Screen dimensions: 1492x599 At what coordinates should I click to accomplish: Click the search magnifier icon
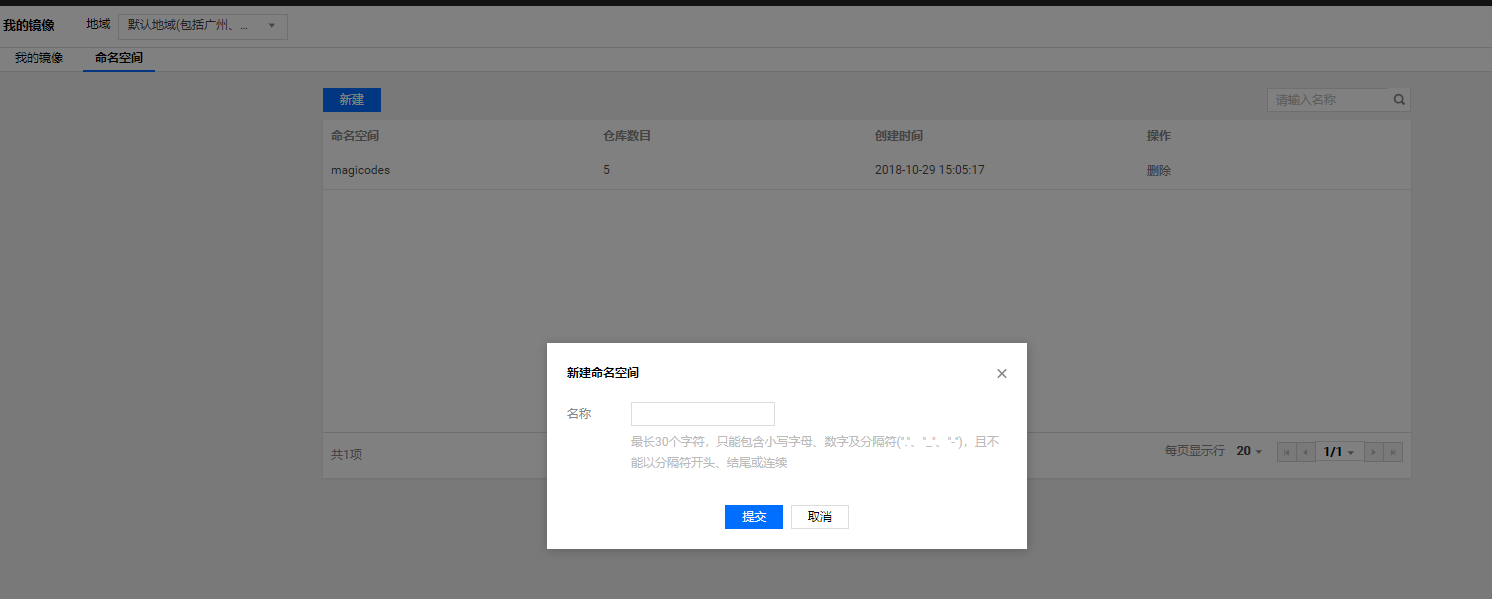click(x=1399, y=100)
